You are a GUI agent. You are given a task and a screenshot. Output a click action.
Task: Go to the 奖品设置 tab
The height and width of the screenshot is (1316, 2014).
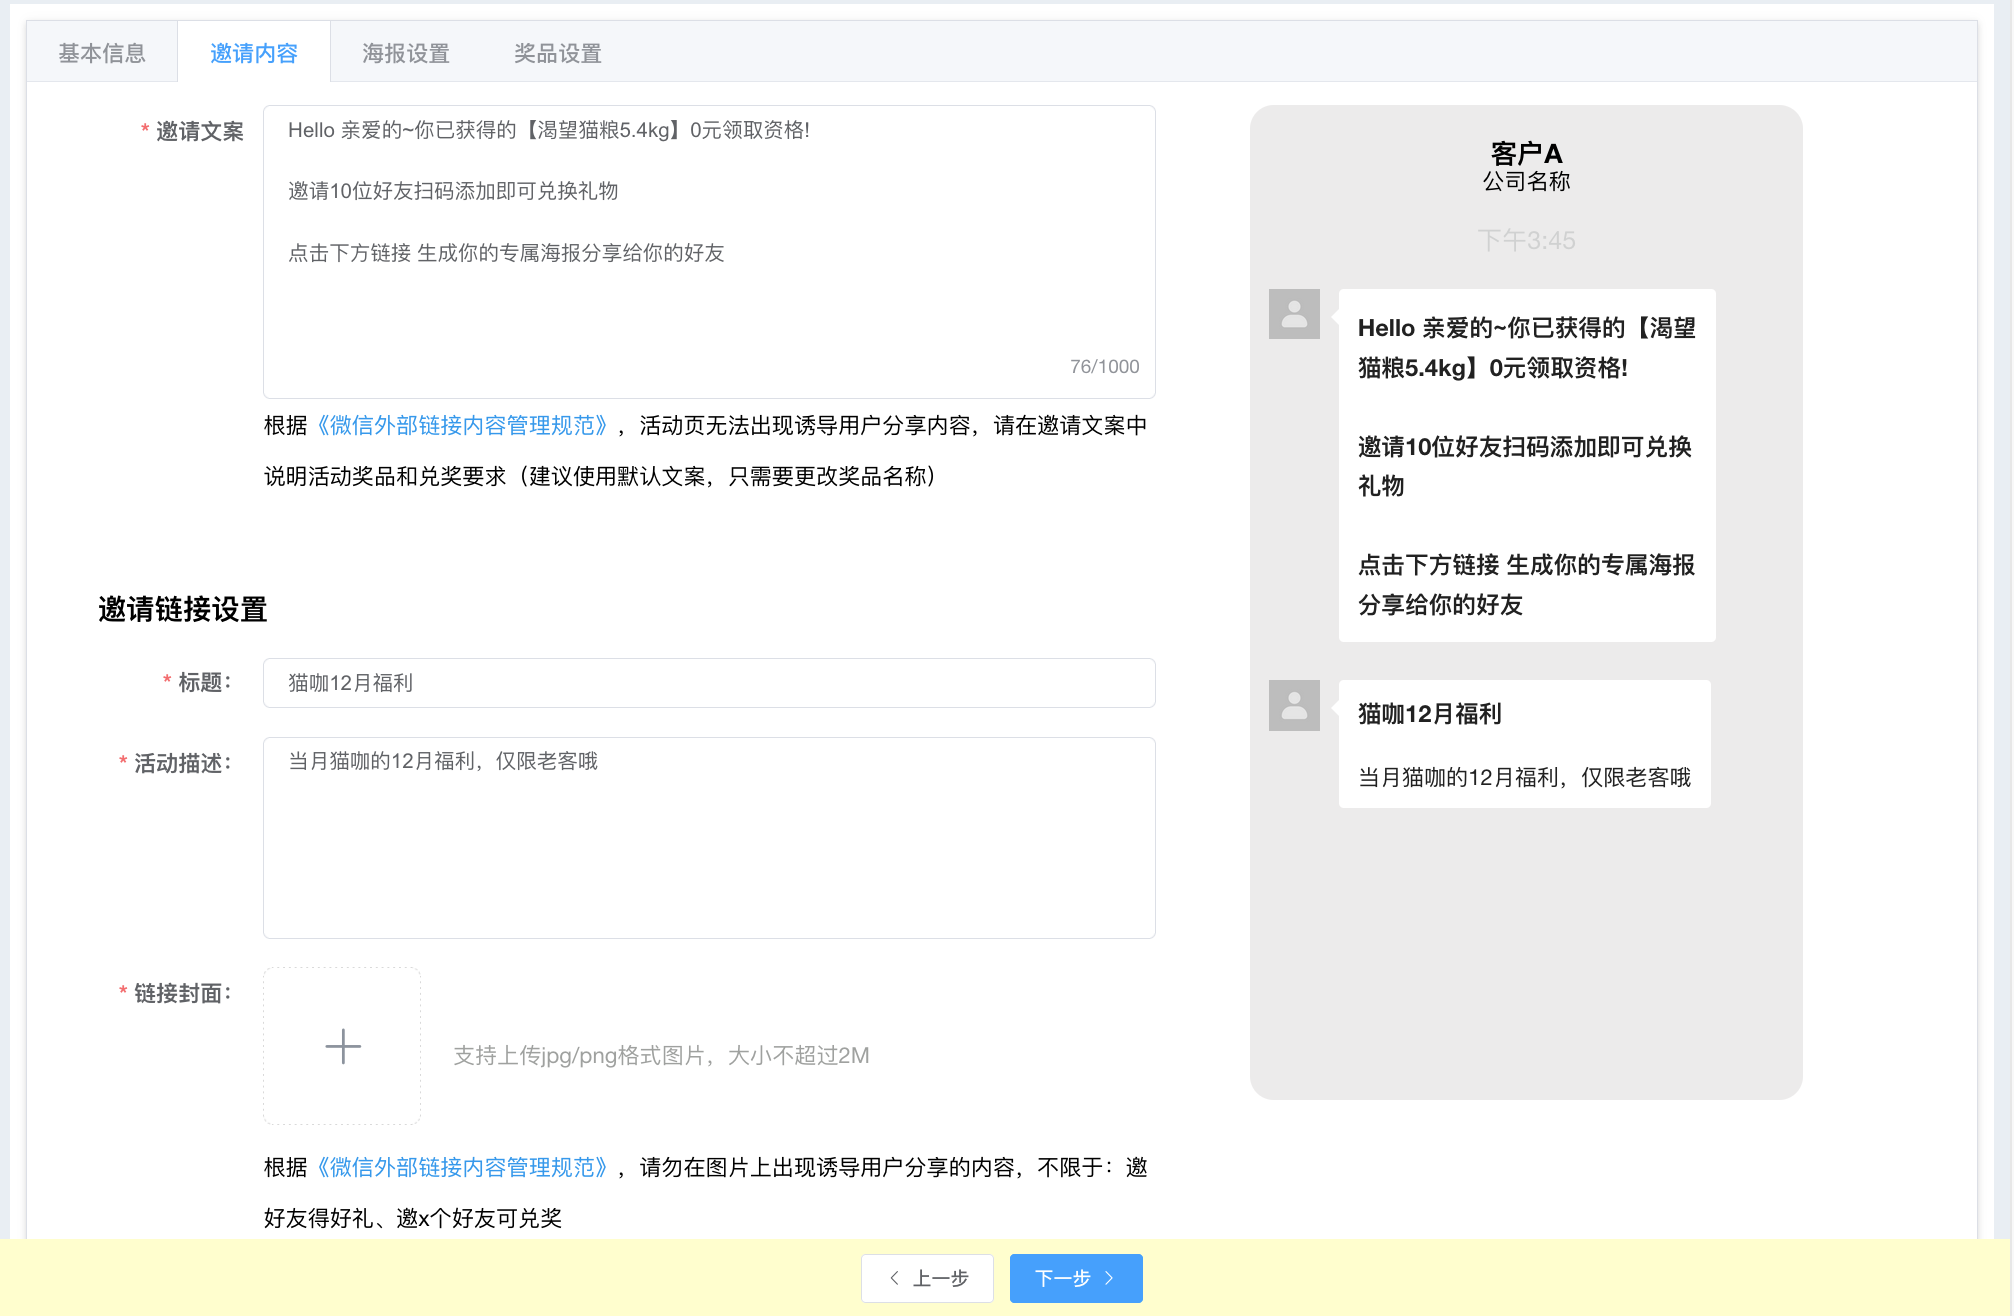(558, 53)
